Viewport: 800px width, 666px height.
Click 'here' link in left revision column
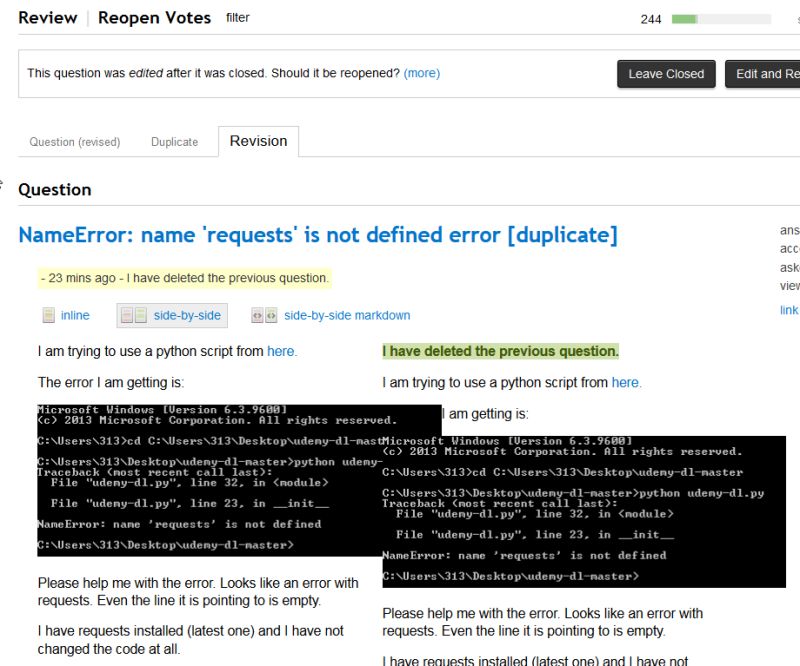[281, 351]
